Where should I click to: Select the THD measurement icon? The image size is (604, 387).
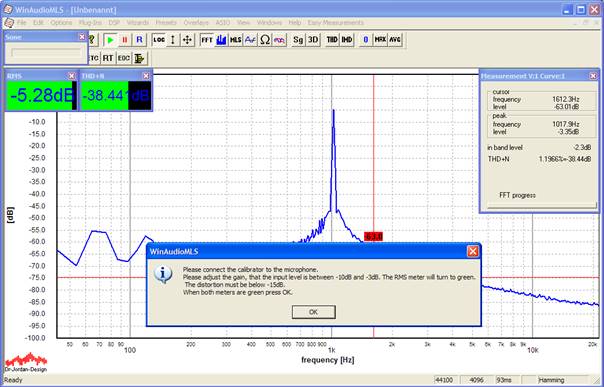pos(332,40)
